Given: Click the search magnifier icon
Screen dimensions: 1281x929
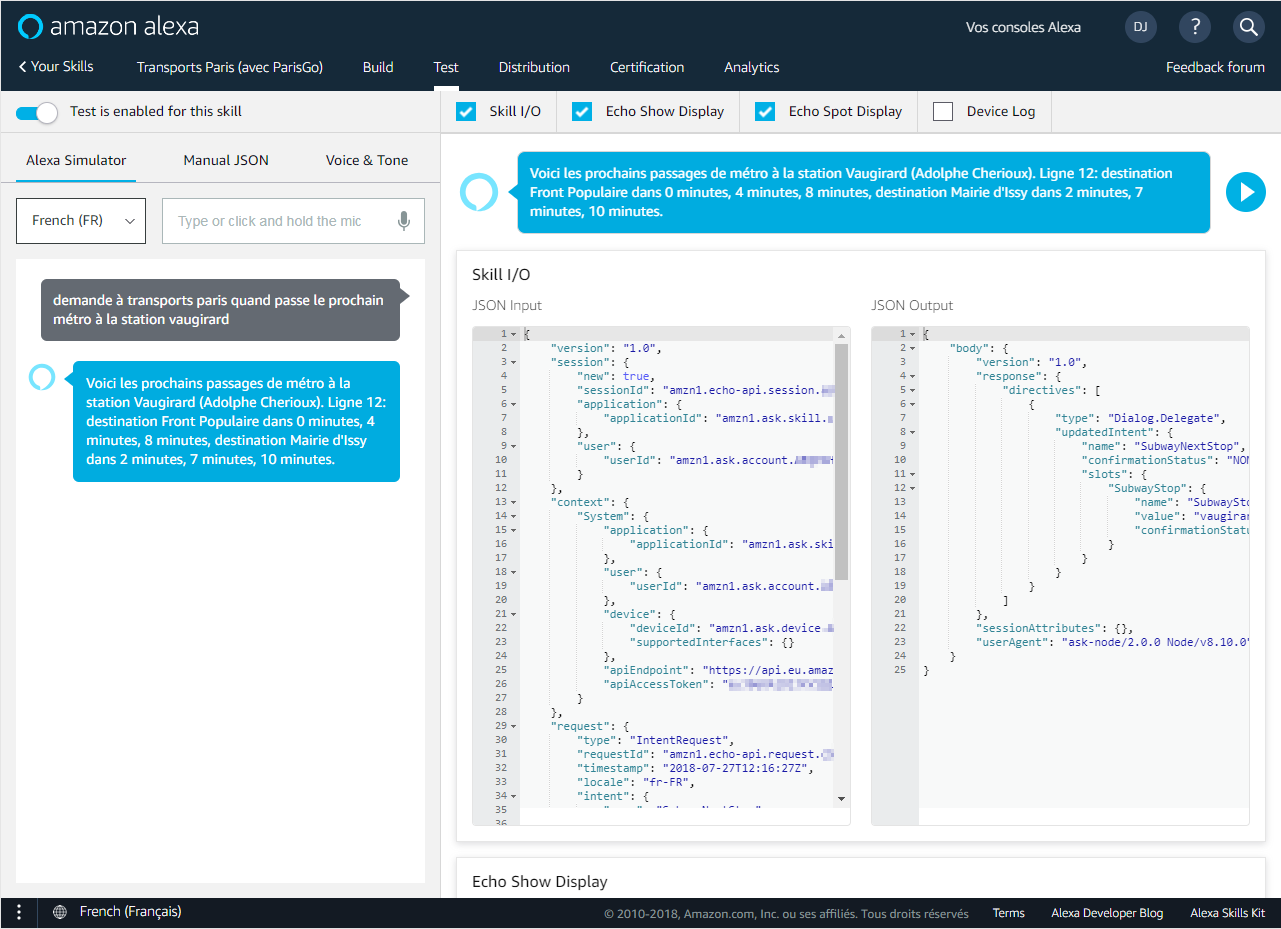Looking at the screenshot, I should [x=1248, y=27].
